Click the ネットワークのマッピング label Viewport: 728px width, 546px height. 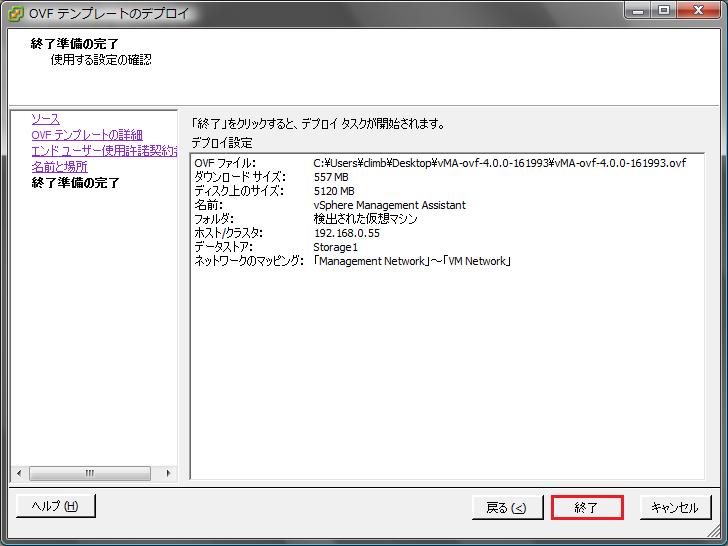click(x=249, y=261)
